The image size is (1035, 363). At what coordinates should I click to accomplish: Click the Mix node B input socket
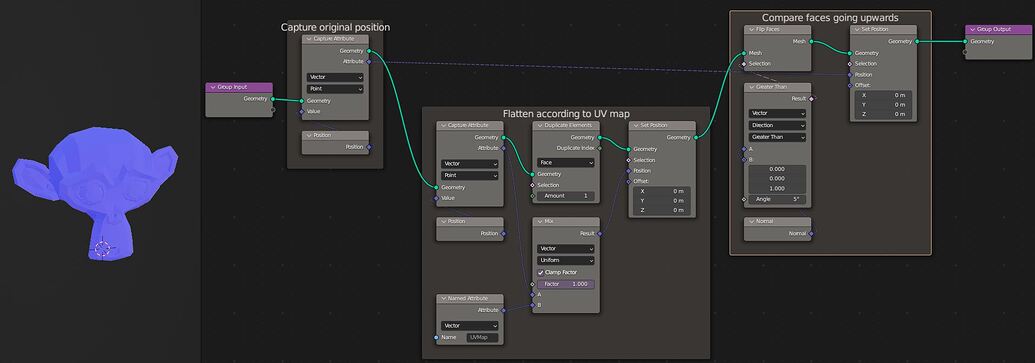click(532, 305)
